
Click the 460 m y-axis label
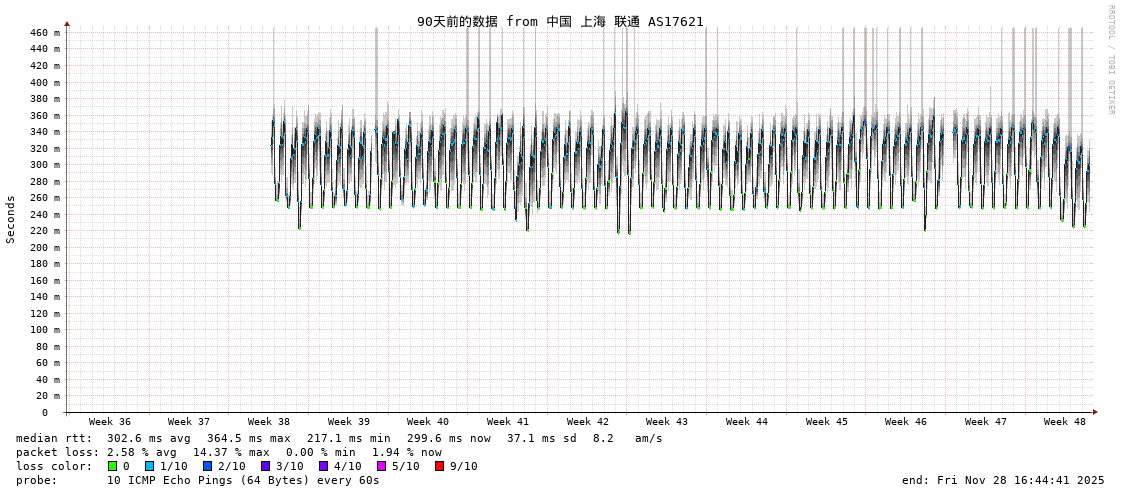tap(44, 33)
